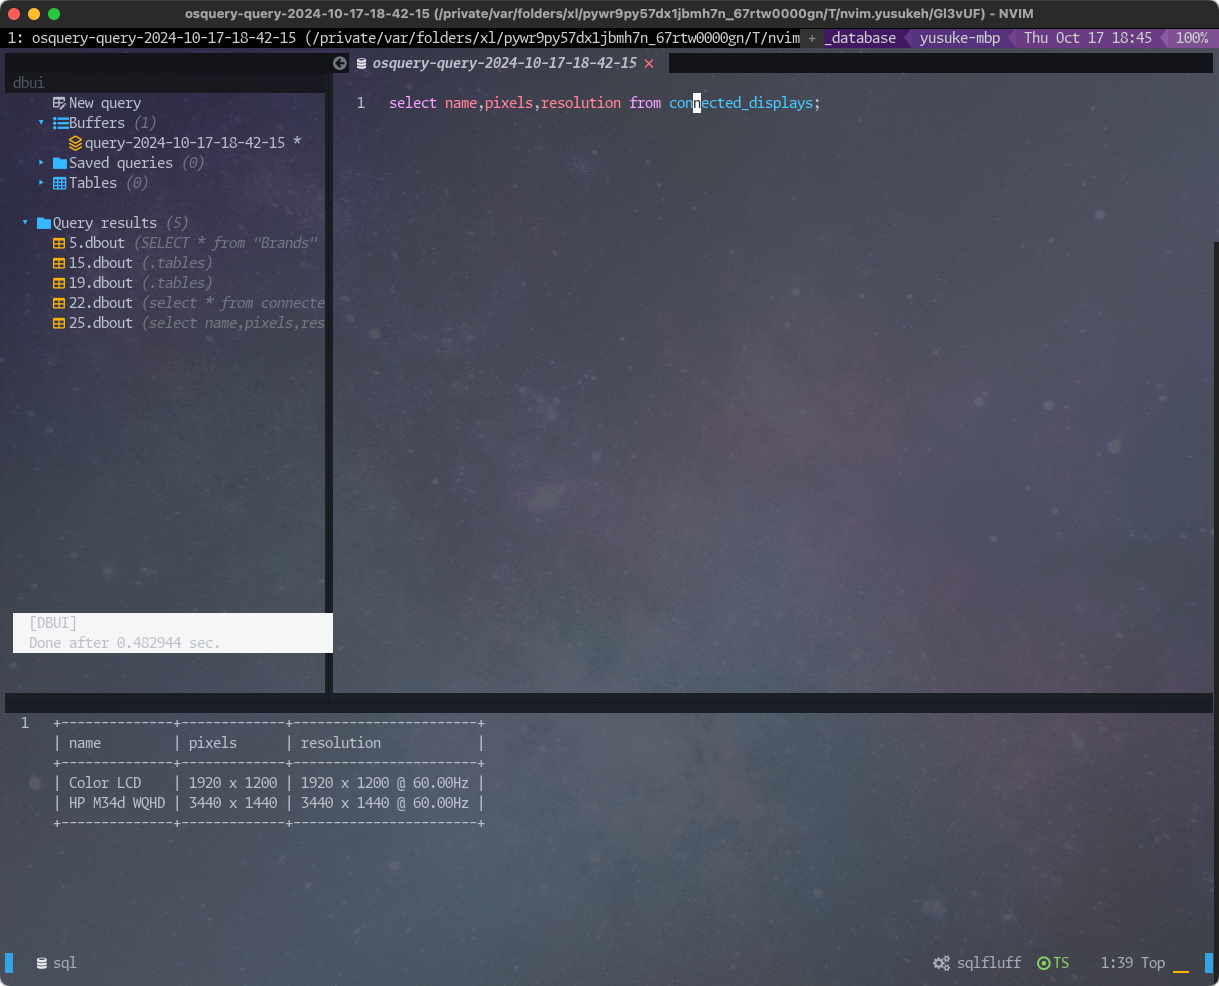1219x986 pixels.
Task: Click the '100%' battery segment
Action: click(x=1192, y=38)
